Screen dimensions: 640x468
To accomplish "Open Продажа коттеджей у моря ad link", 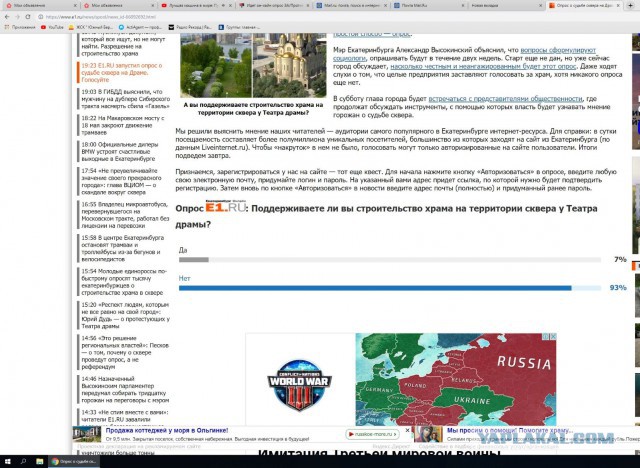I will pos(167,430).
